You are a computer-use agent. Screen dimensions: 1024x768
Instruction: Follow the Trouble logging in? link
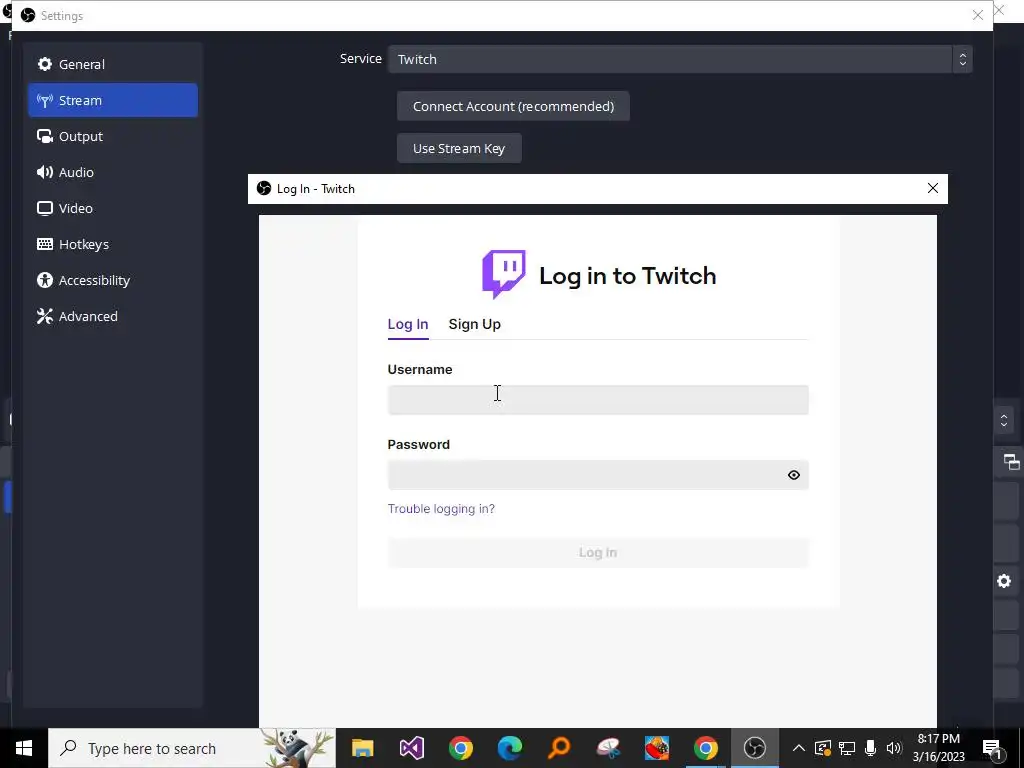441,509
